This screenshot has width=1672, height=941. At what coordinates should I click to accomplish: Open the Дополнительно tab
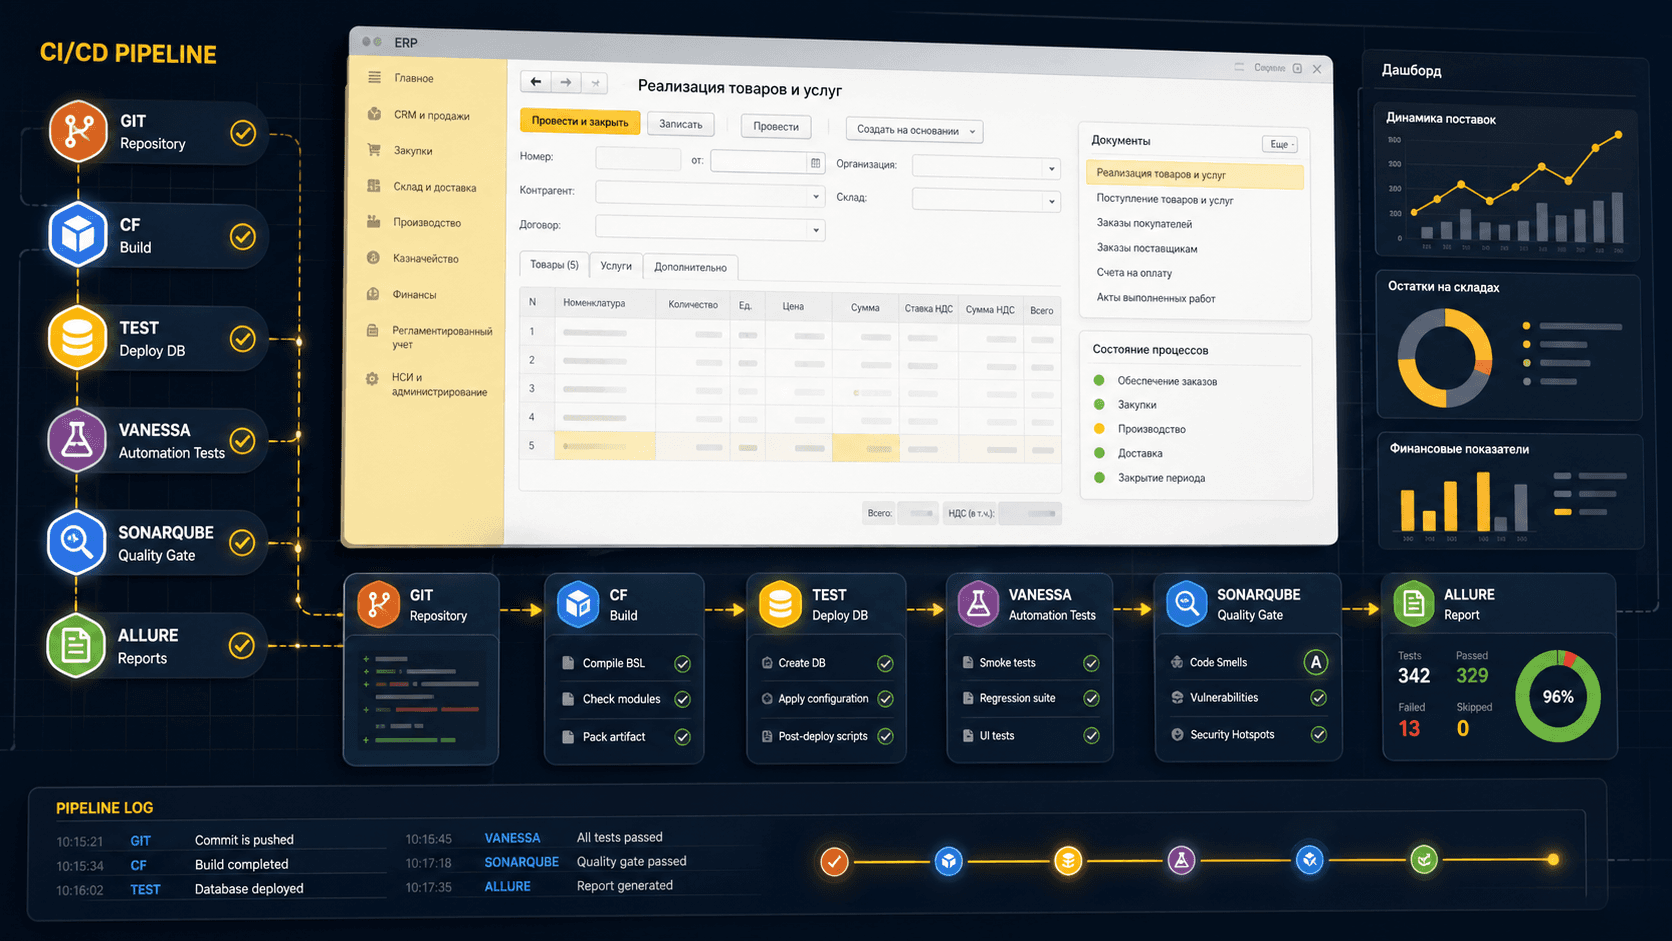(x=690, y=266)
